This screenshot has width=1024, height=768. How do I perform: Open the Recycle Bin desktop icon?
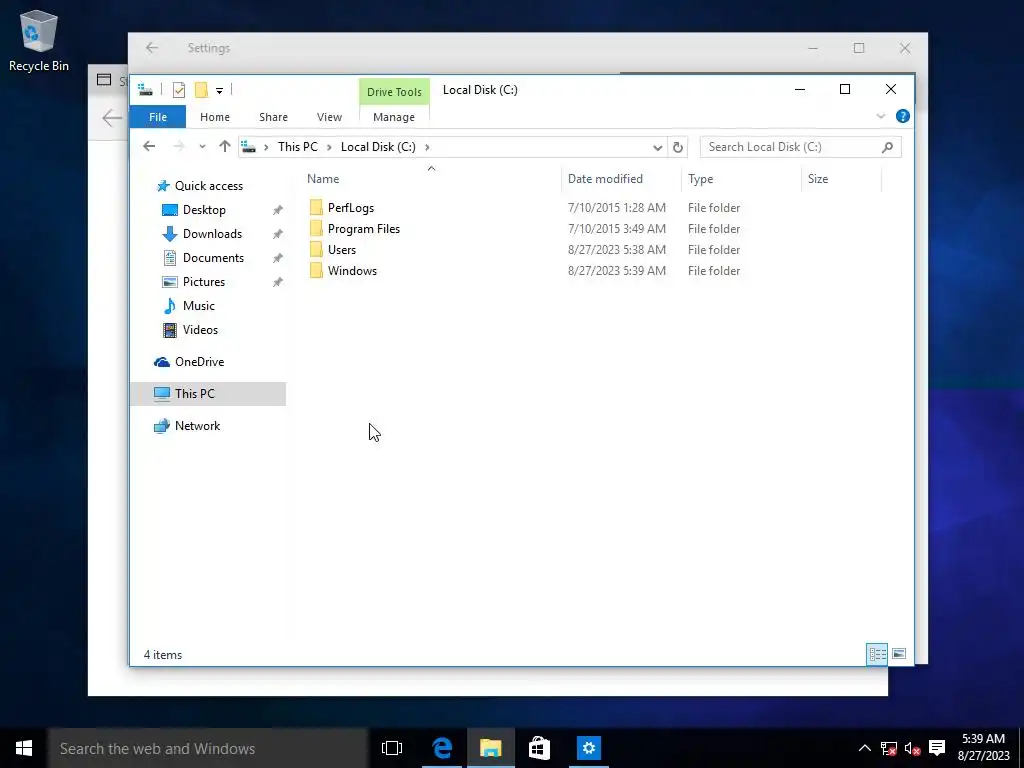[39, 40]
